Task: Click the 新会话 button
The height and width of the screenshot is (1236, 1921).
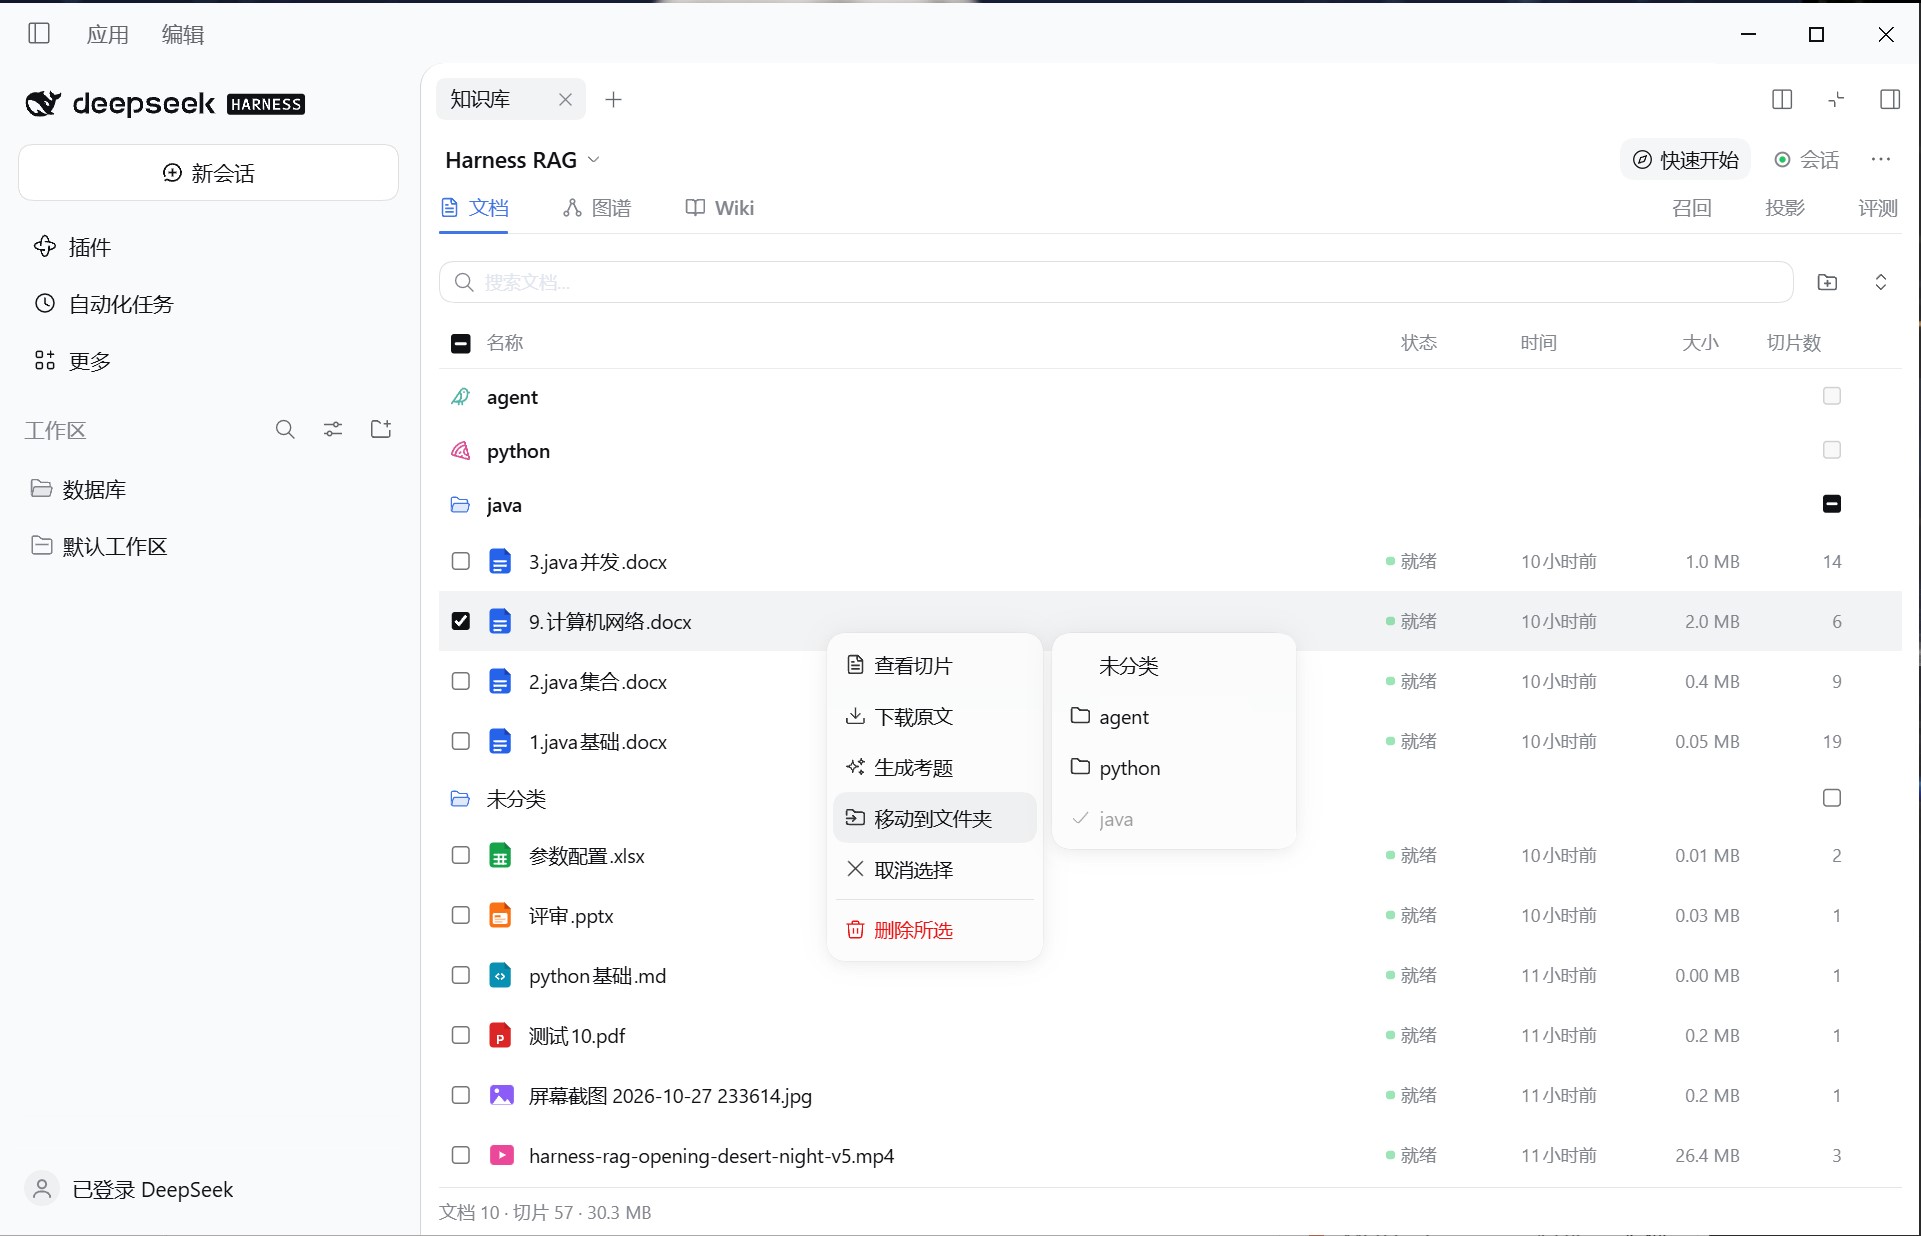Action: coord(208,173)
